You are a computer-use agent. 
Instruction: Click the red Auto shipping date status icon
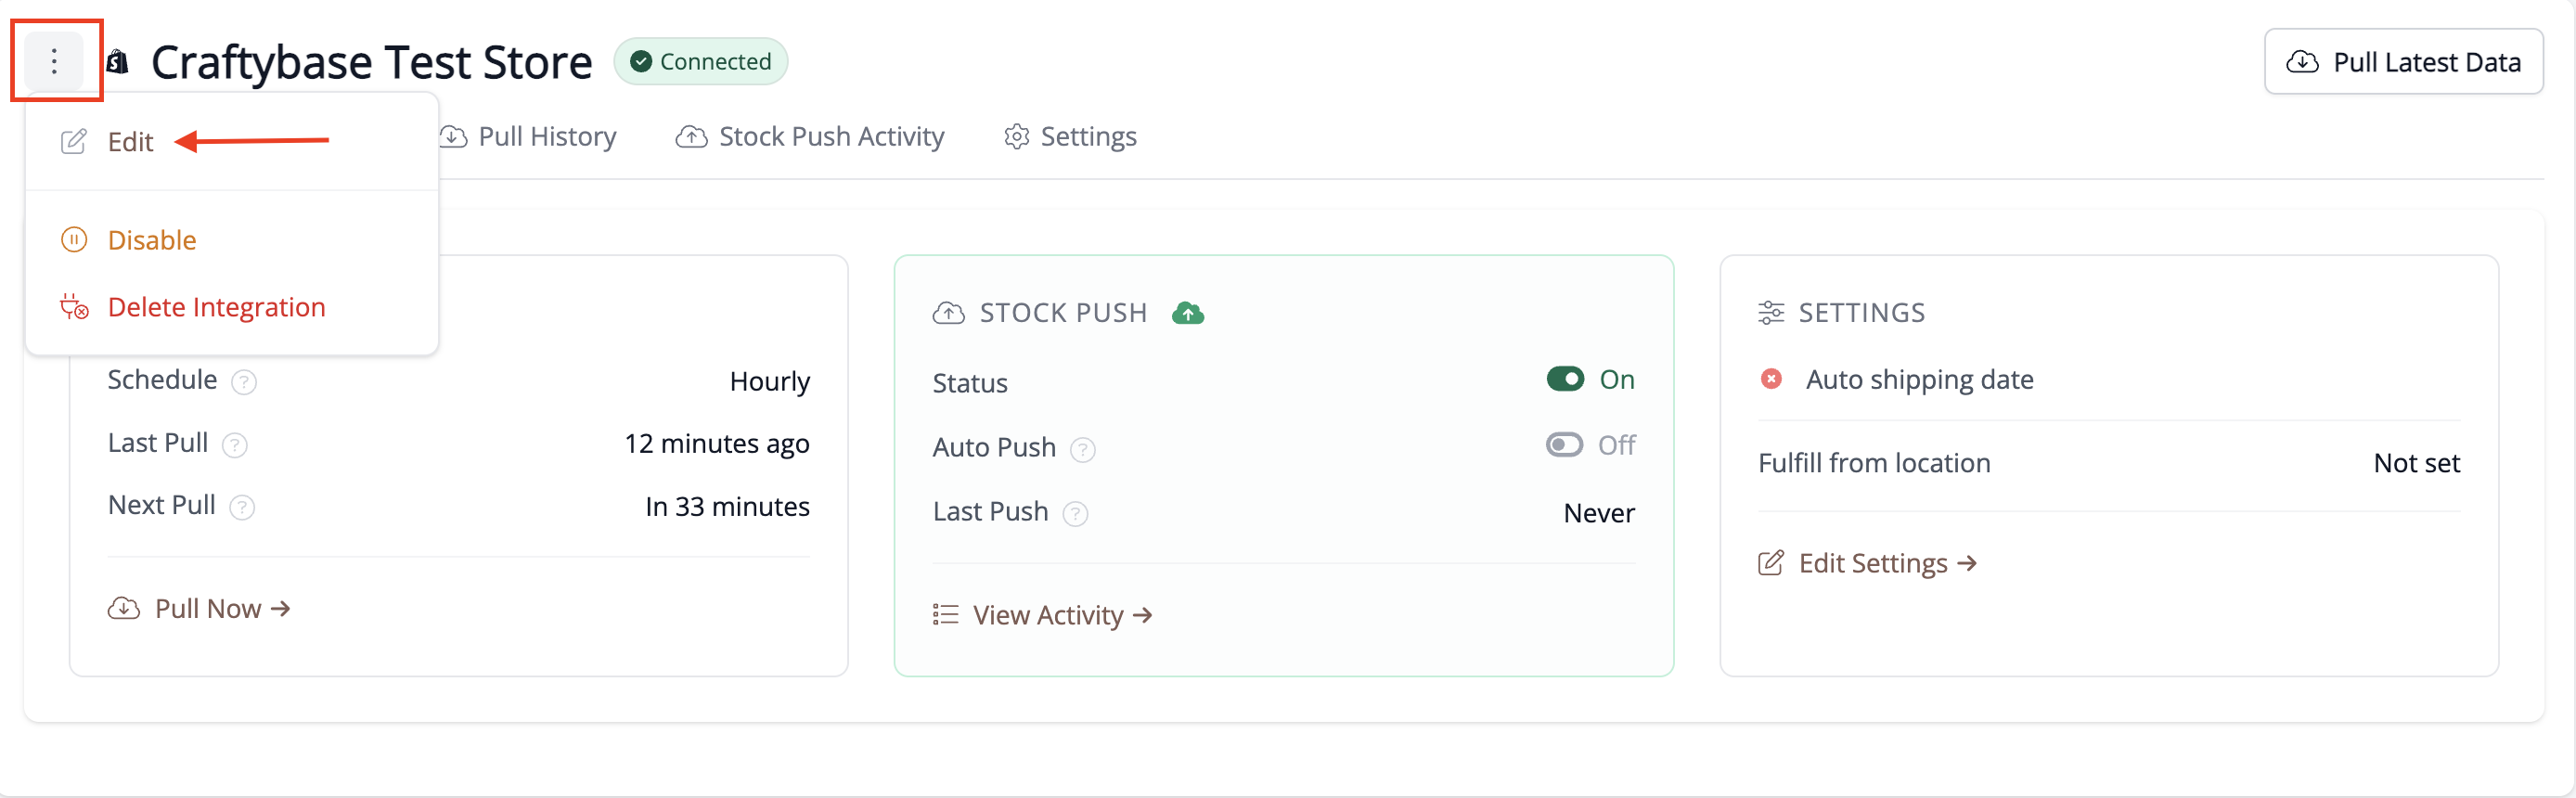[1771, 379]
